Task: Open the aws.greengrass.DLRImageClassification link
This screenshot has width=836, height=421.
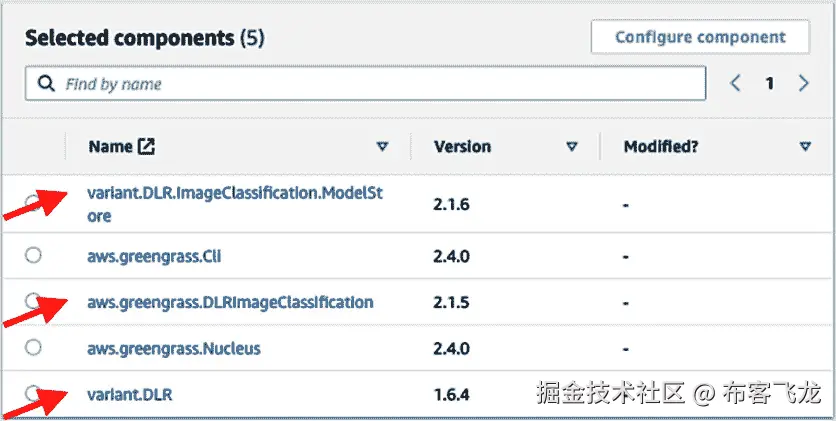Action: point(230,303)
